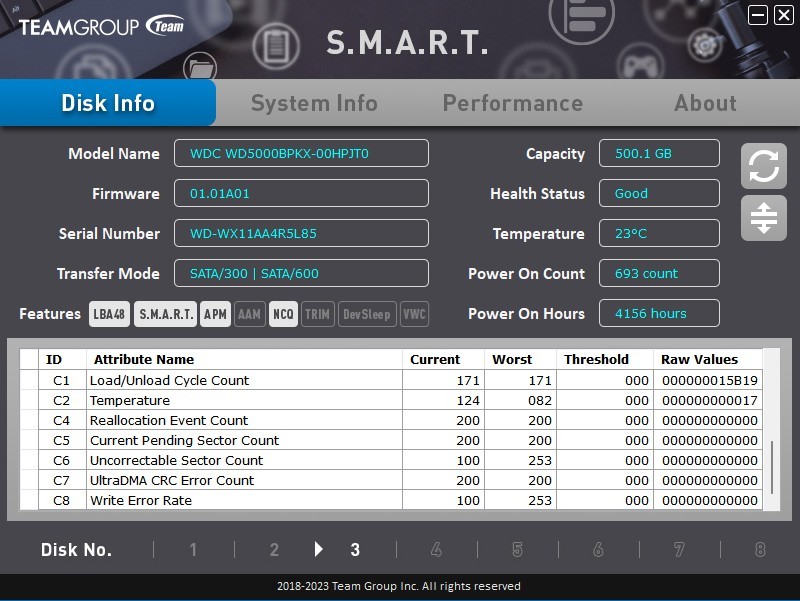Viewport: 800px width, 601px height.
Task: Click raw value 000000000017
Action: pos(710,400)
